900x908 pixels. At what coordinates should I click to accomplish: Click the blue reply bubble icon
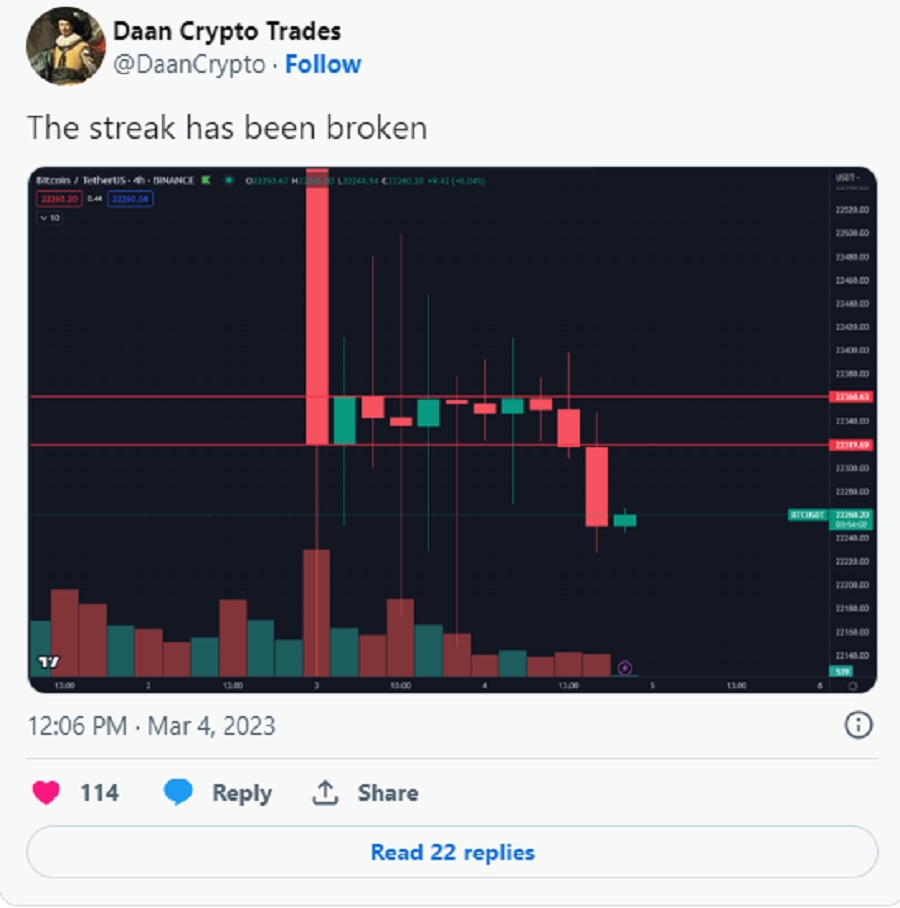tap(178, 792)
